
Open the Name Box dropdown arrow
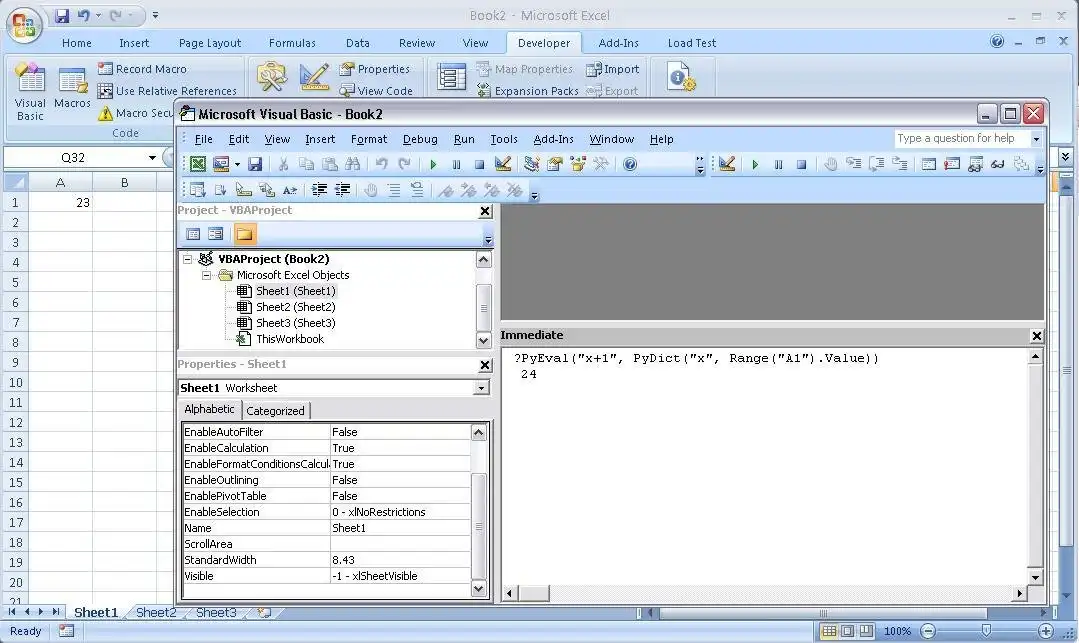click(x=152, y=158)
